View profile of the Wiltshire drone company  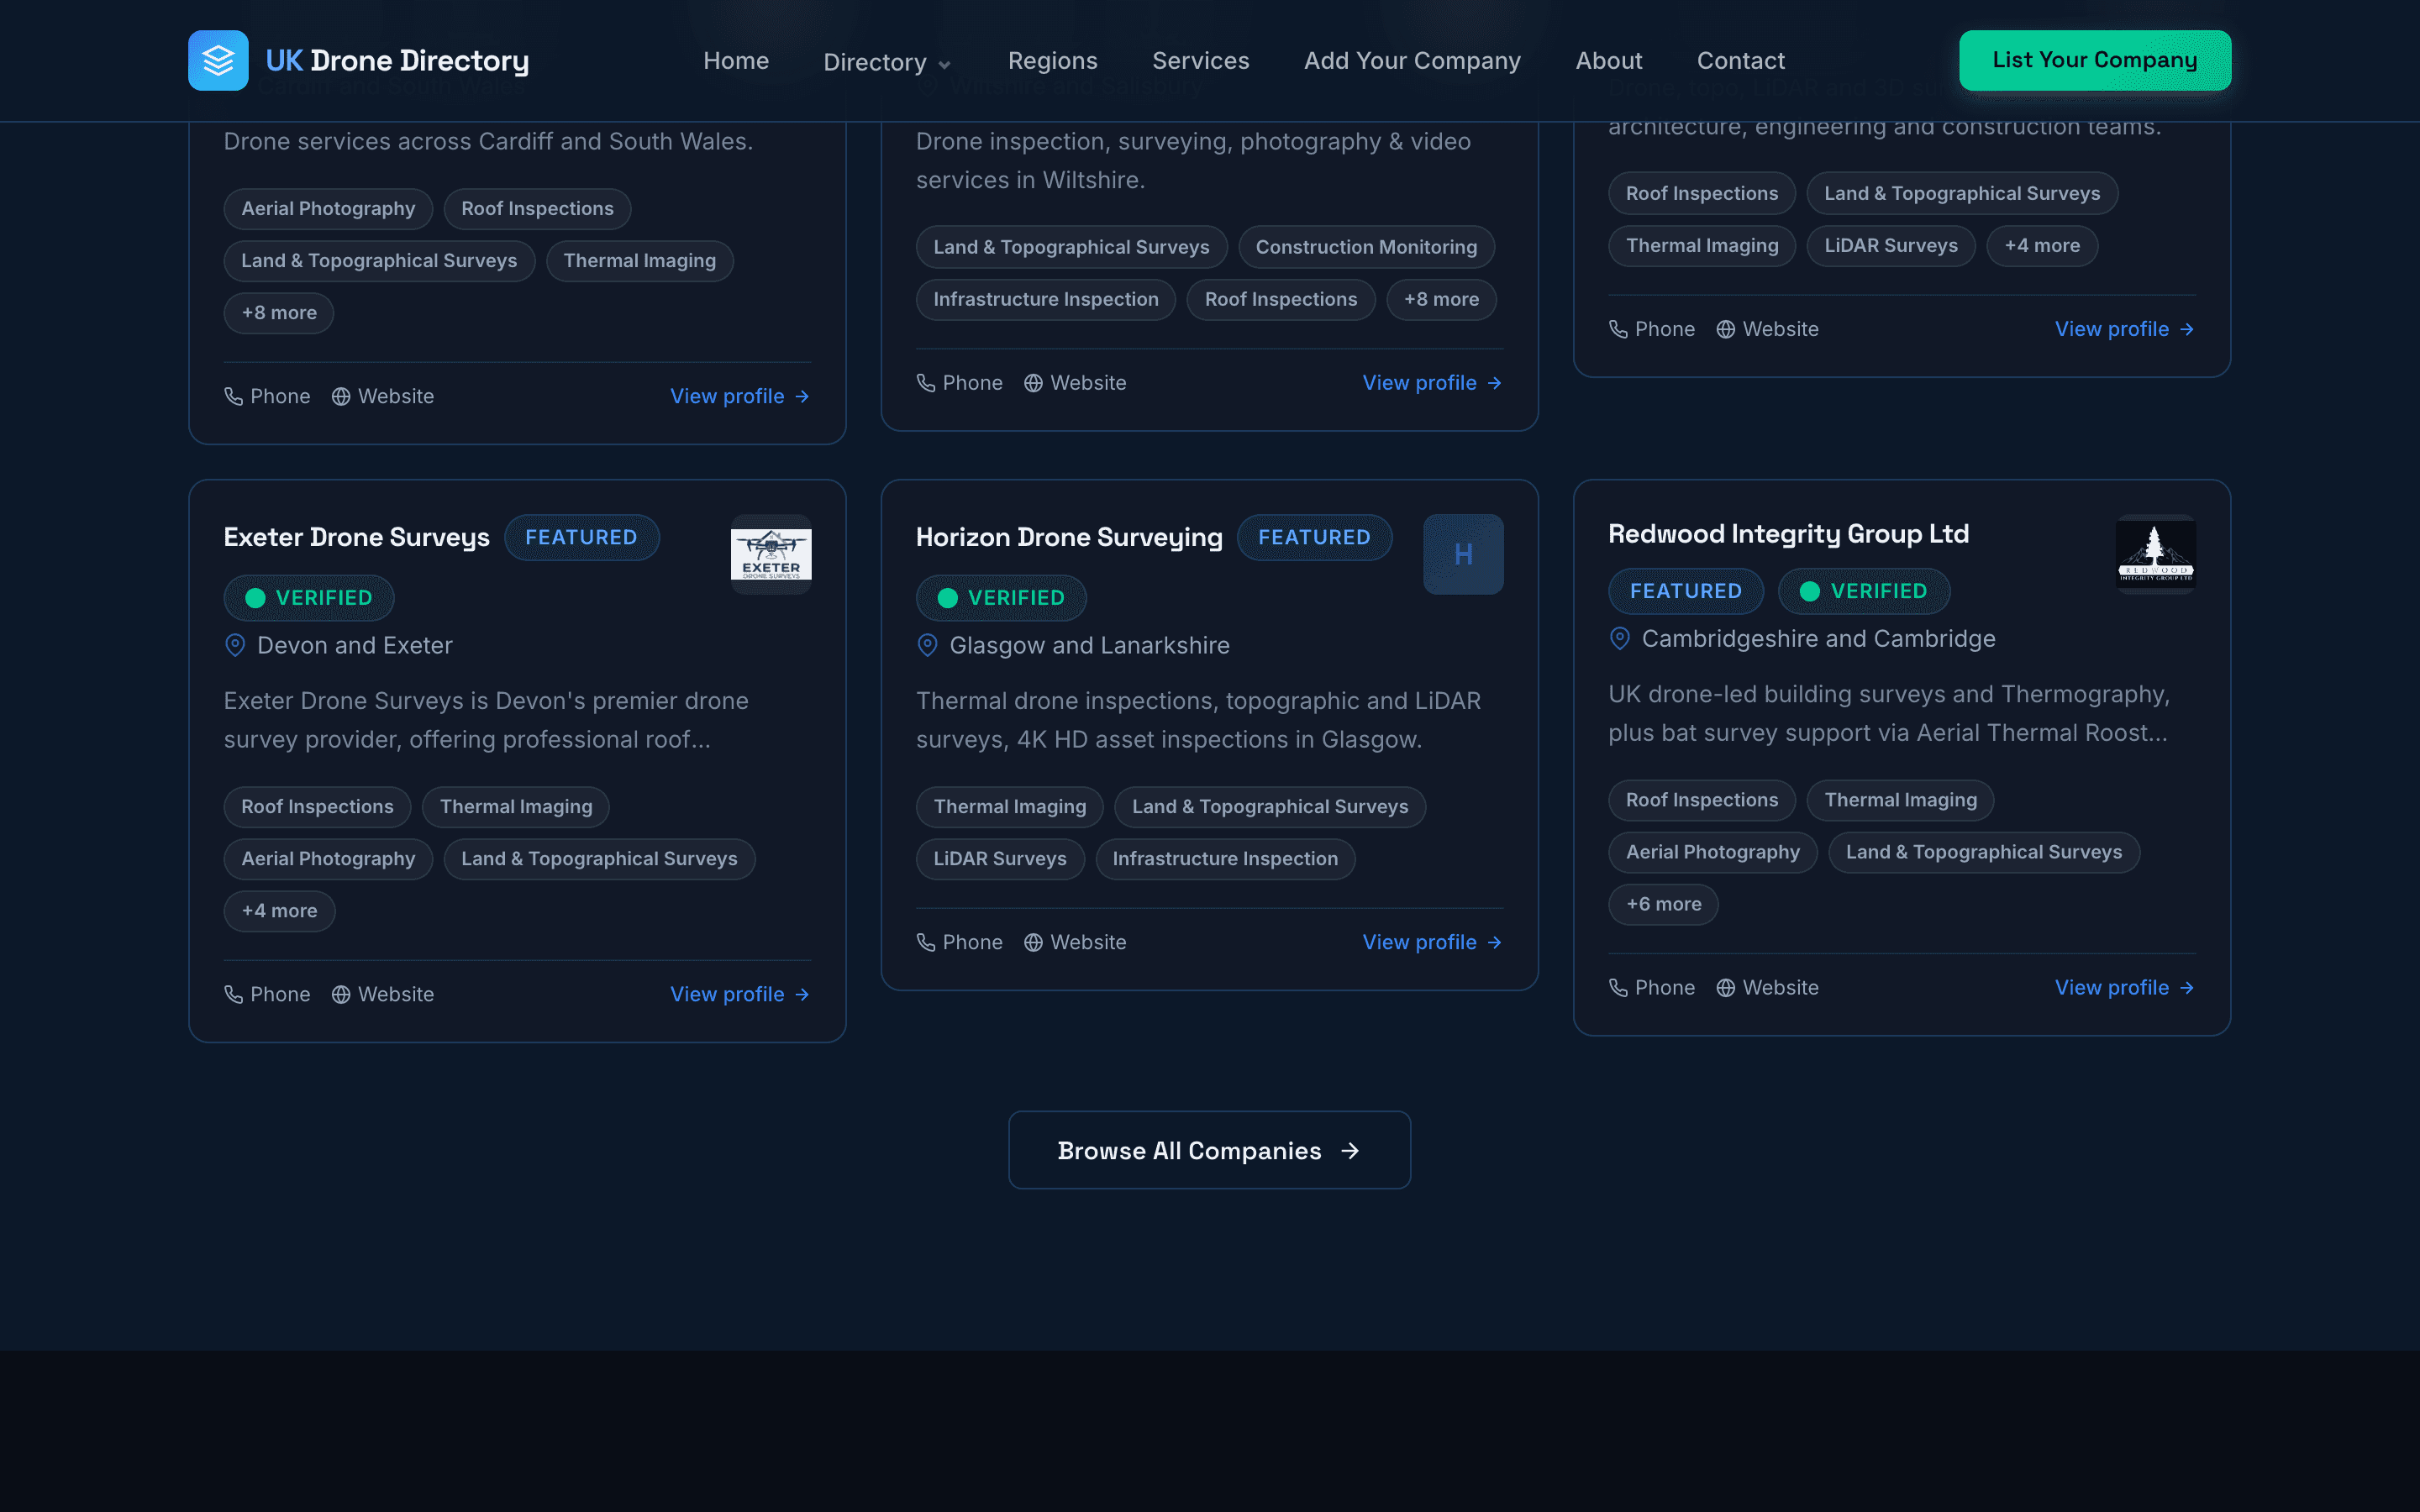click(x=1433, y=383)
